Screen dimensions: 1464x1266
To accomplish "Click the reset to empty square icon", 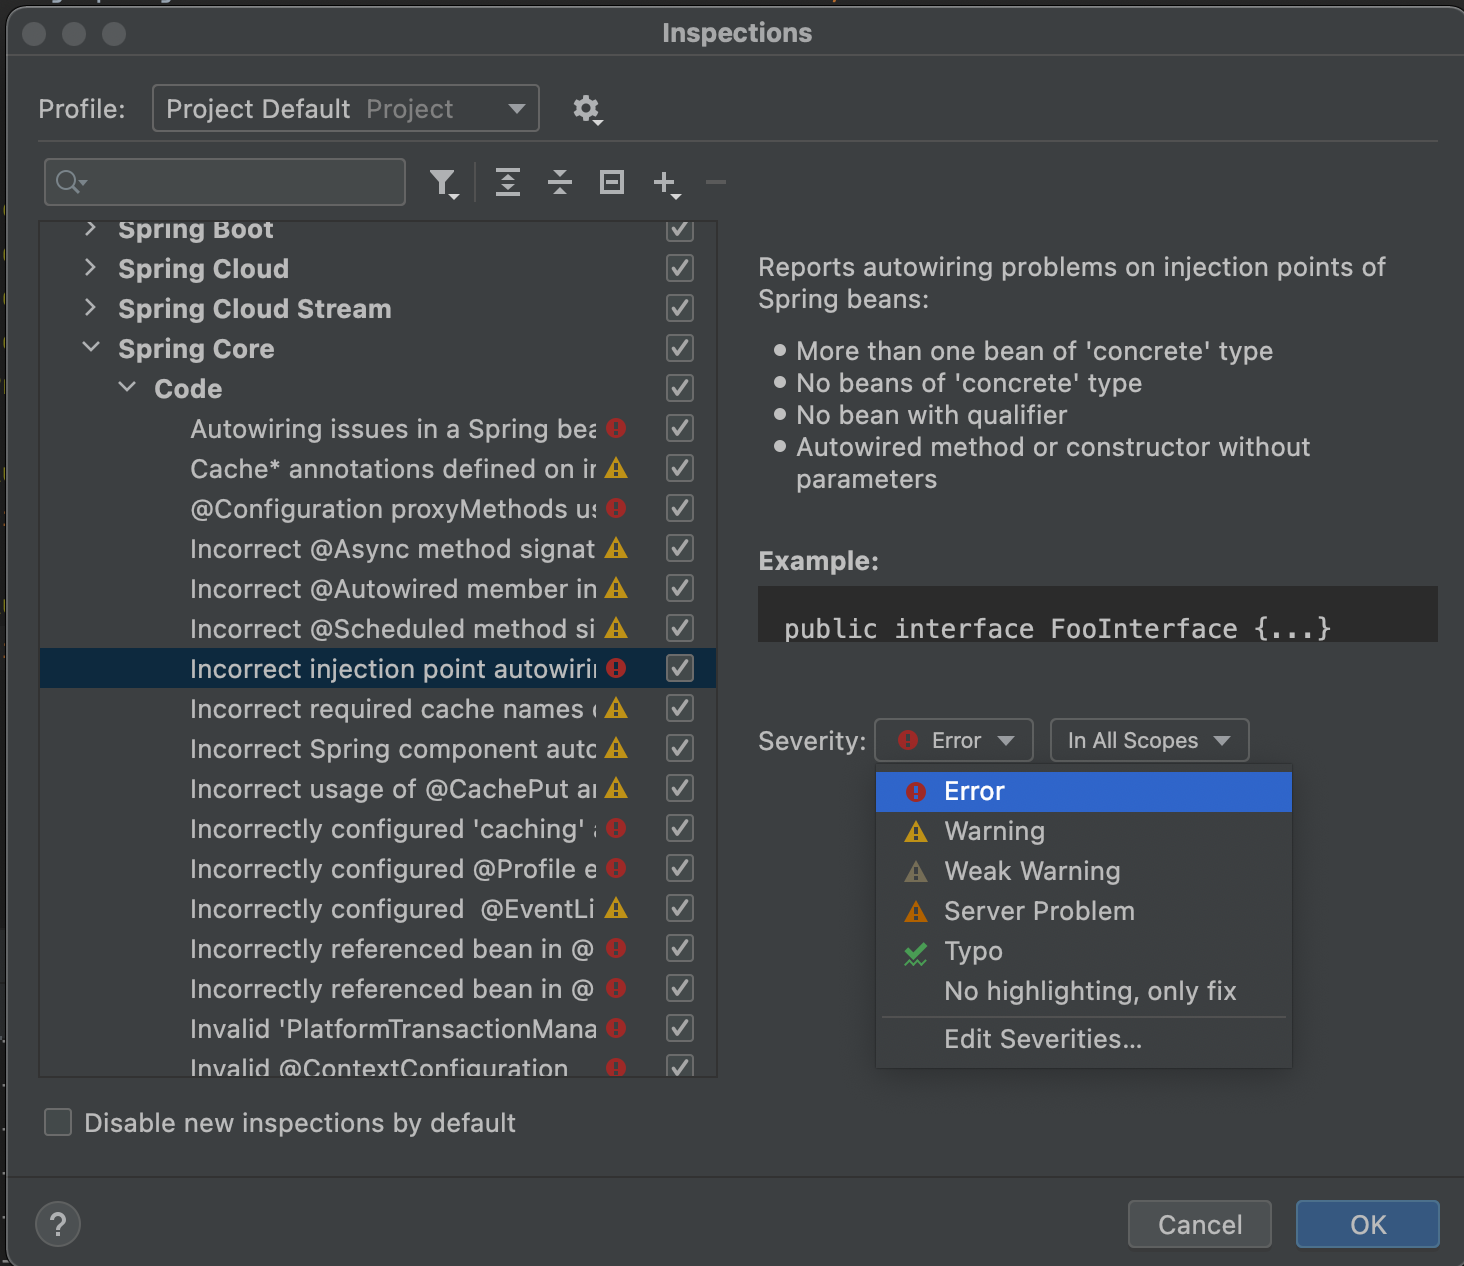I will tap(612, 182).
